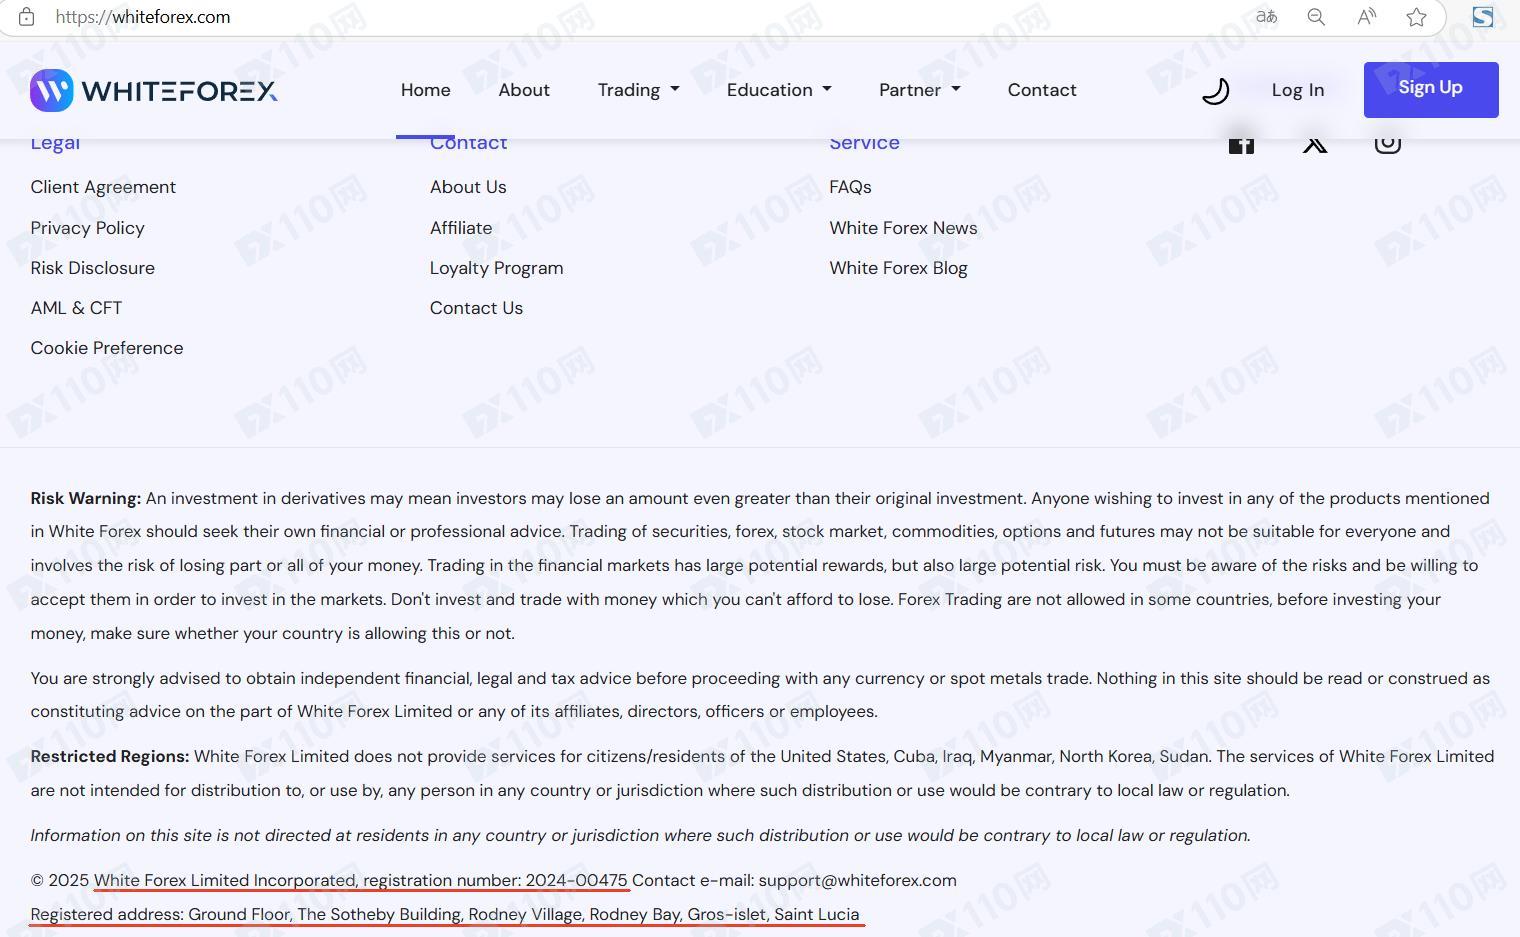The height and width of the screenshot is (937, 1520).
Task: Open the Client Agreement link
Action: (103, 187)
